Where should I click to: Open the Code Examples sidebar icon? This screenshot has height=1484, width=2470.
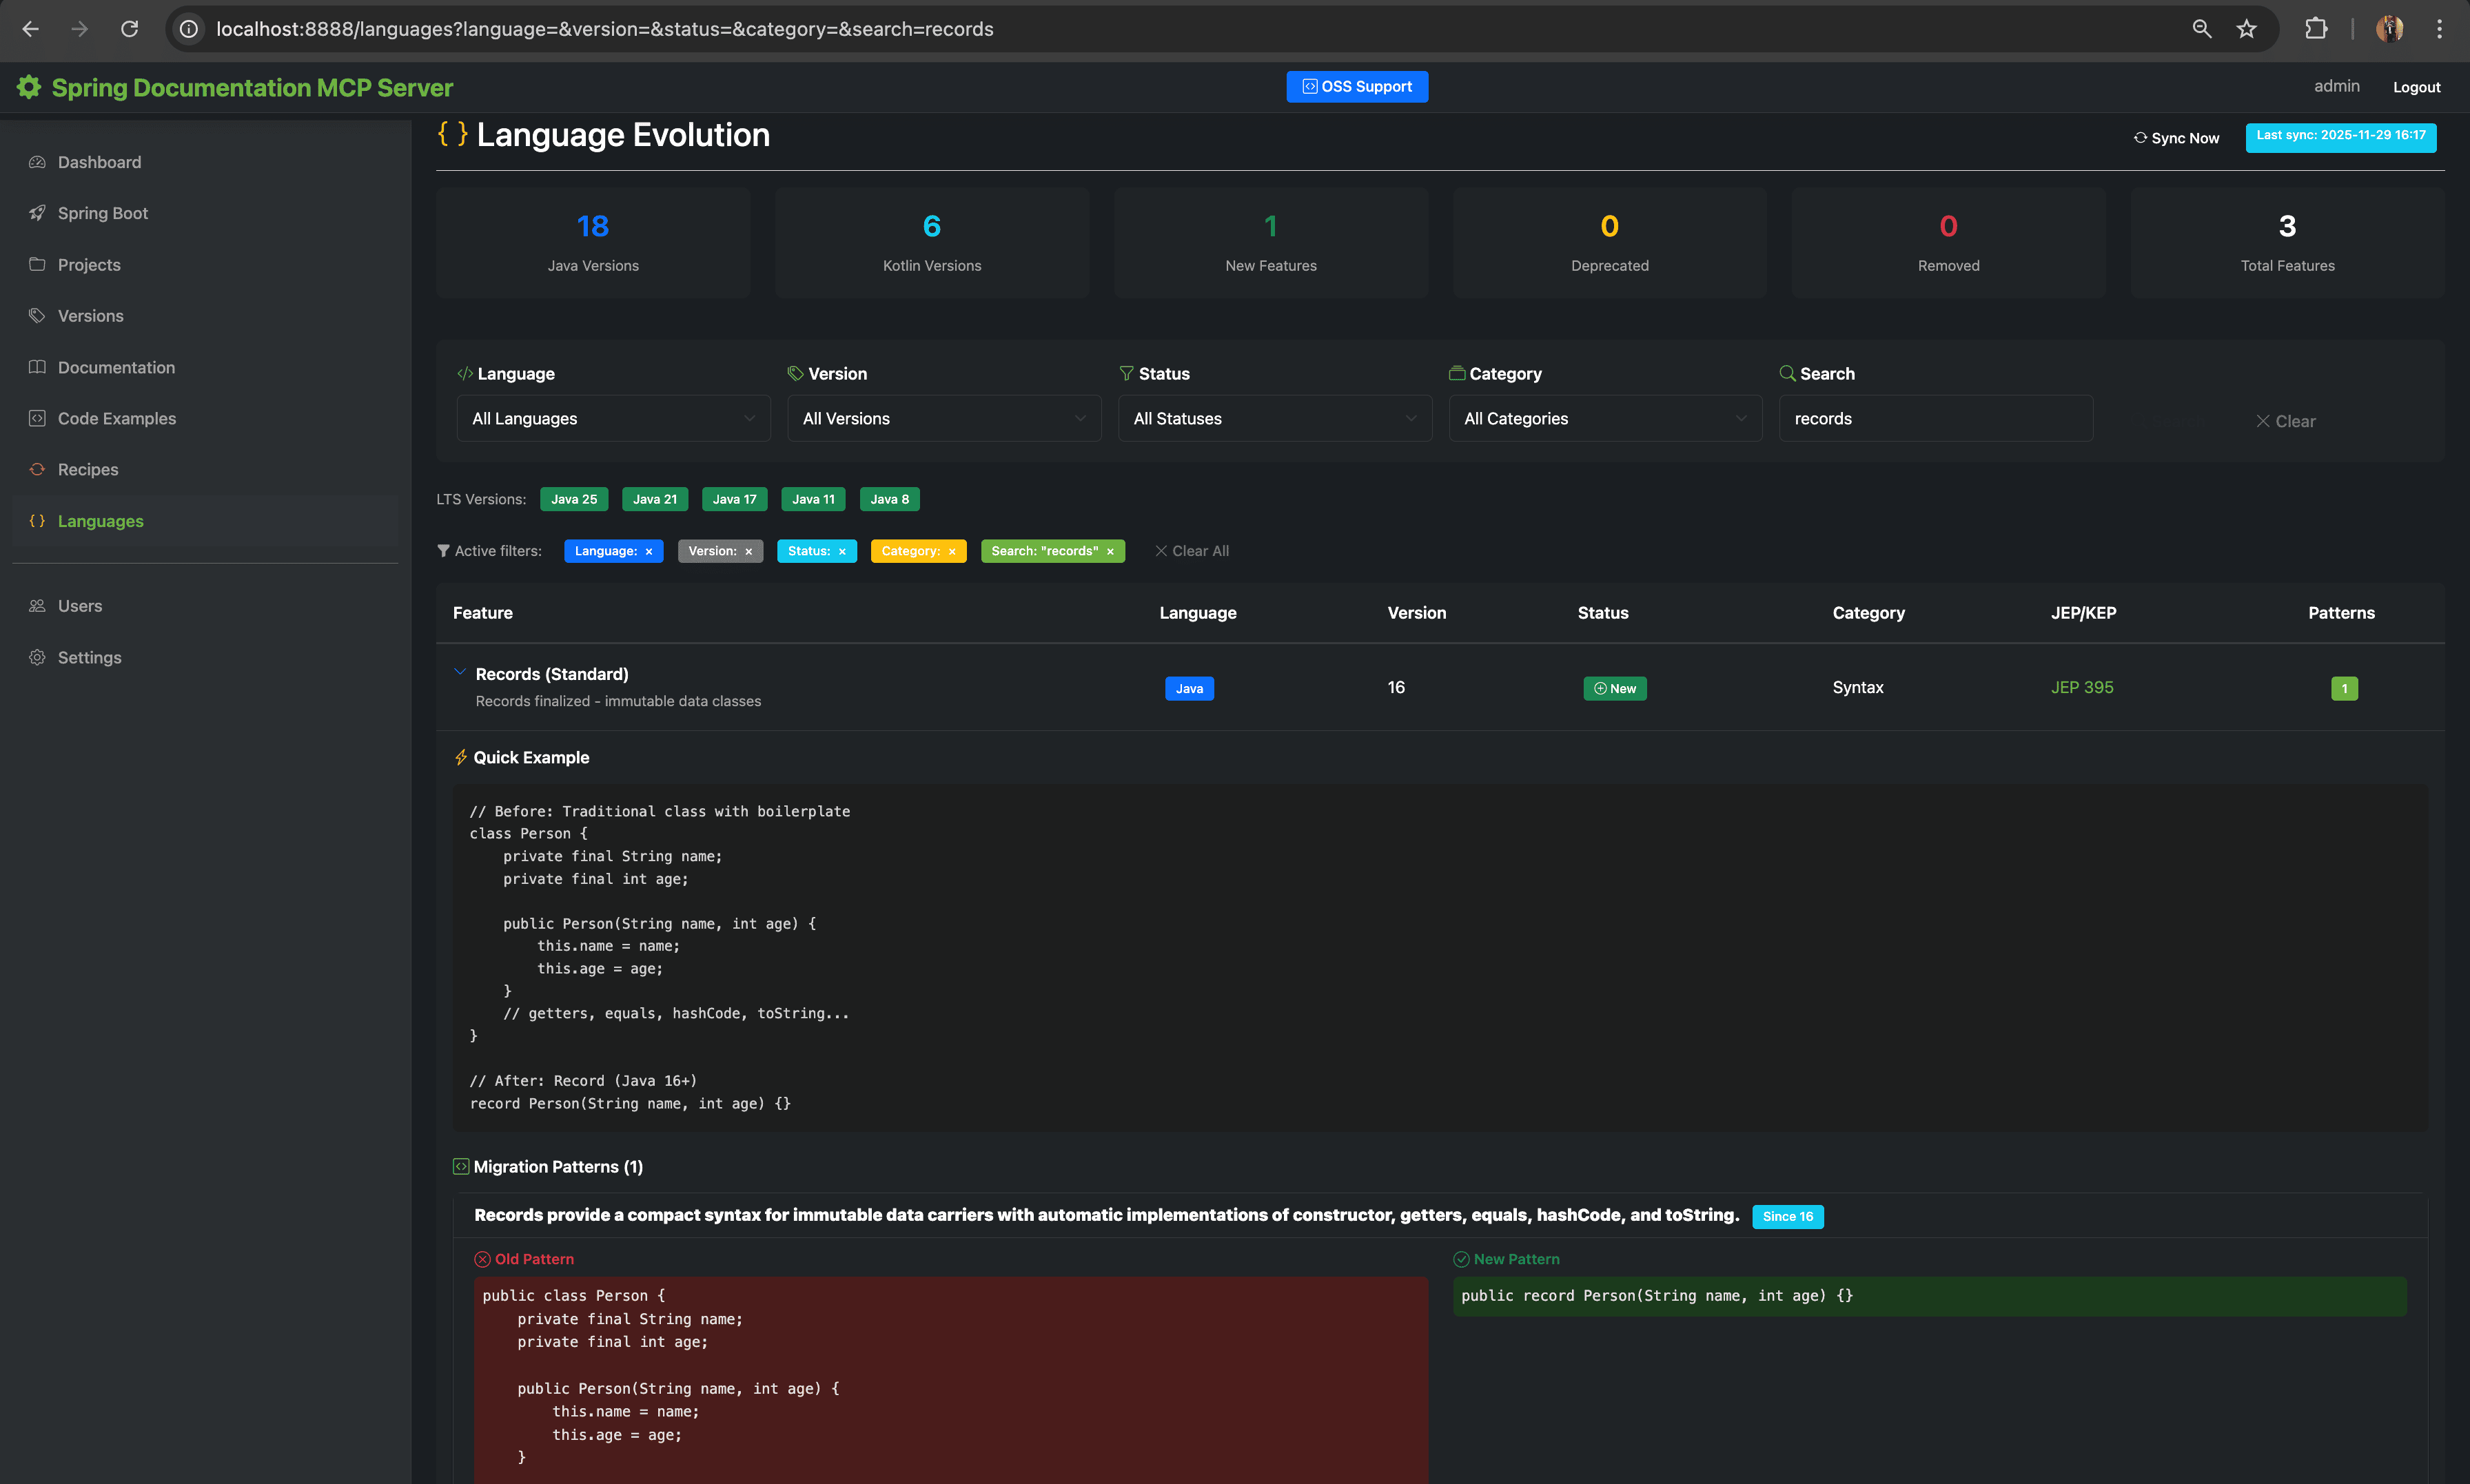(37, 418)
